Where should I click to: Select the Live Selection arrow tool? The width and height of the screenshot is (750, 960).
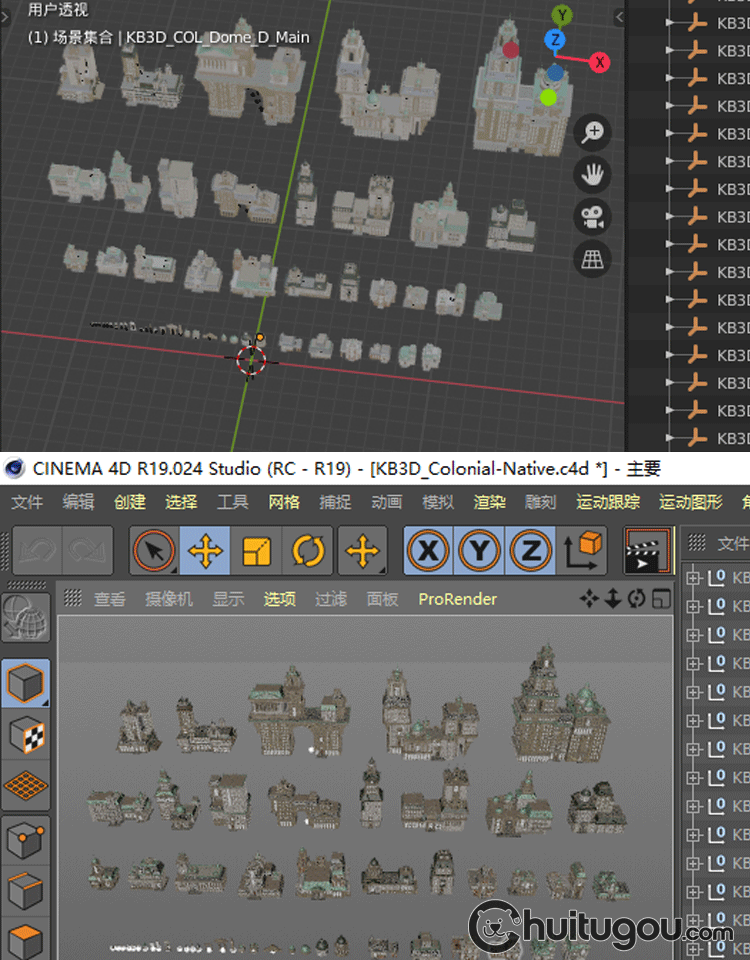(154, 551)
